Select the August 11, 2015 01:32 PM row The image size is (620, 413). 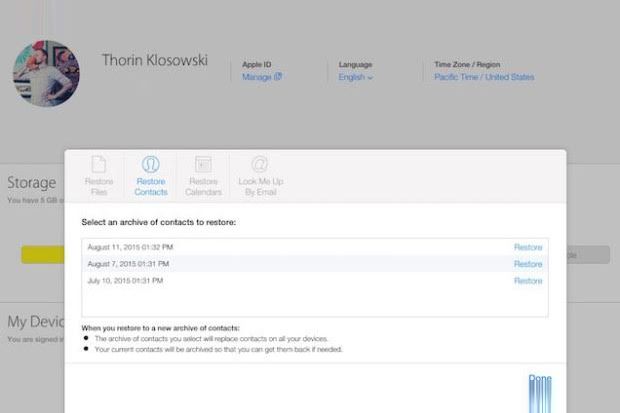point(315,247)
